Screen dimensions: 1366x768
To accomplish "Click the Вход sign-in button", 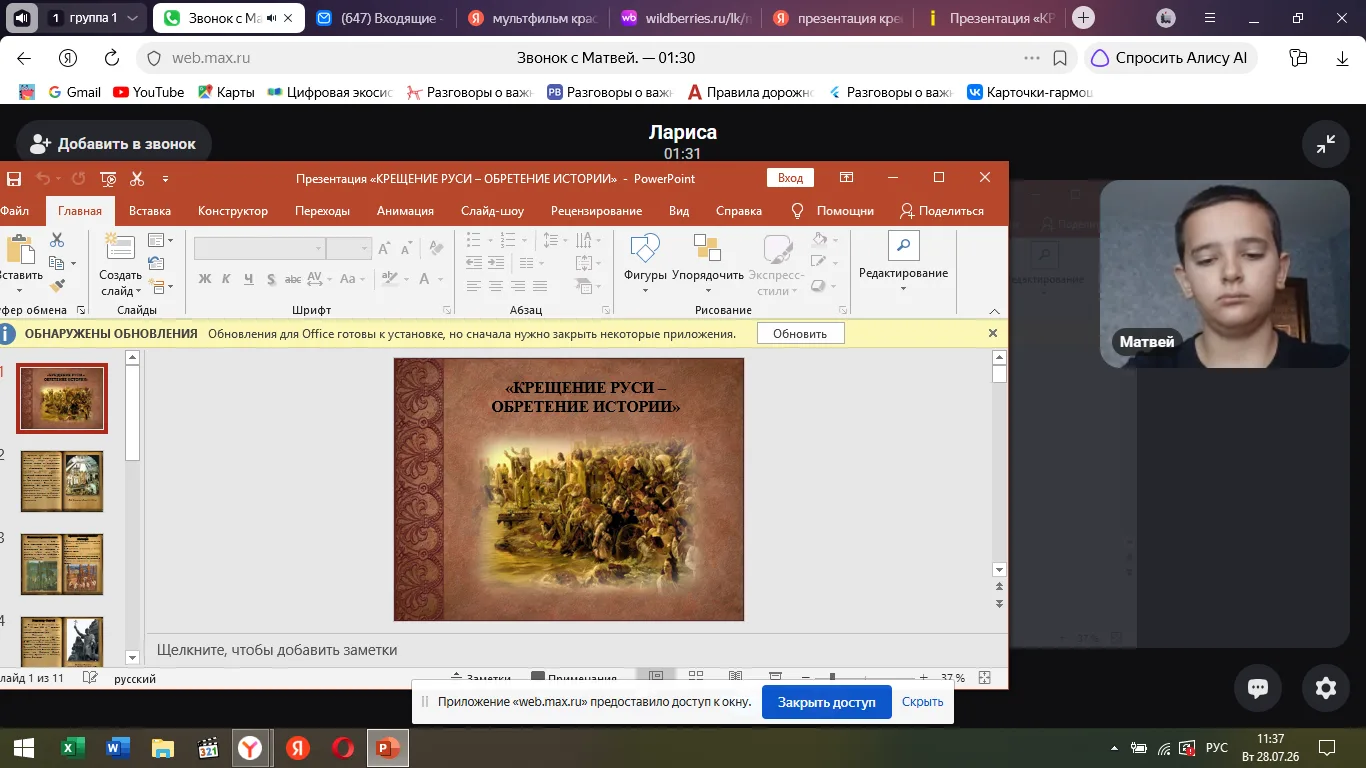I will click(x=790, y=178).
